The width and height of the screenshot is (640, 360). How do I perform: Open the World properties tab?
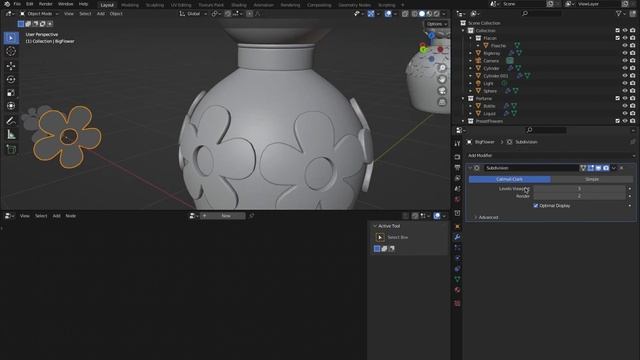point(457,199)
